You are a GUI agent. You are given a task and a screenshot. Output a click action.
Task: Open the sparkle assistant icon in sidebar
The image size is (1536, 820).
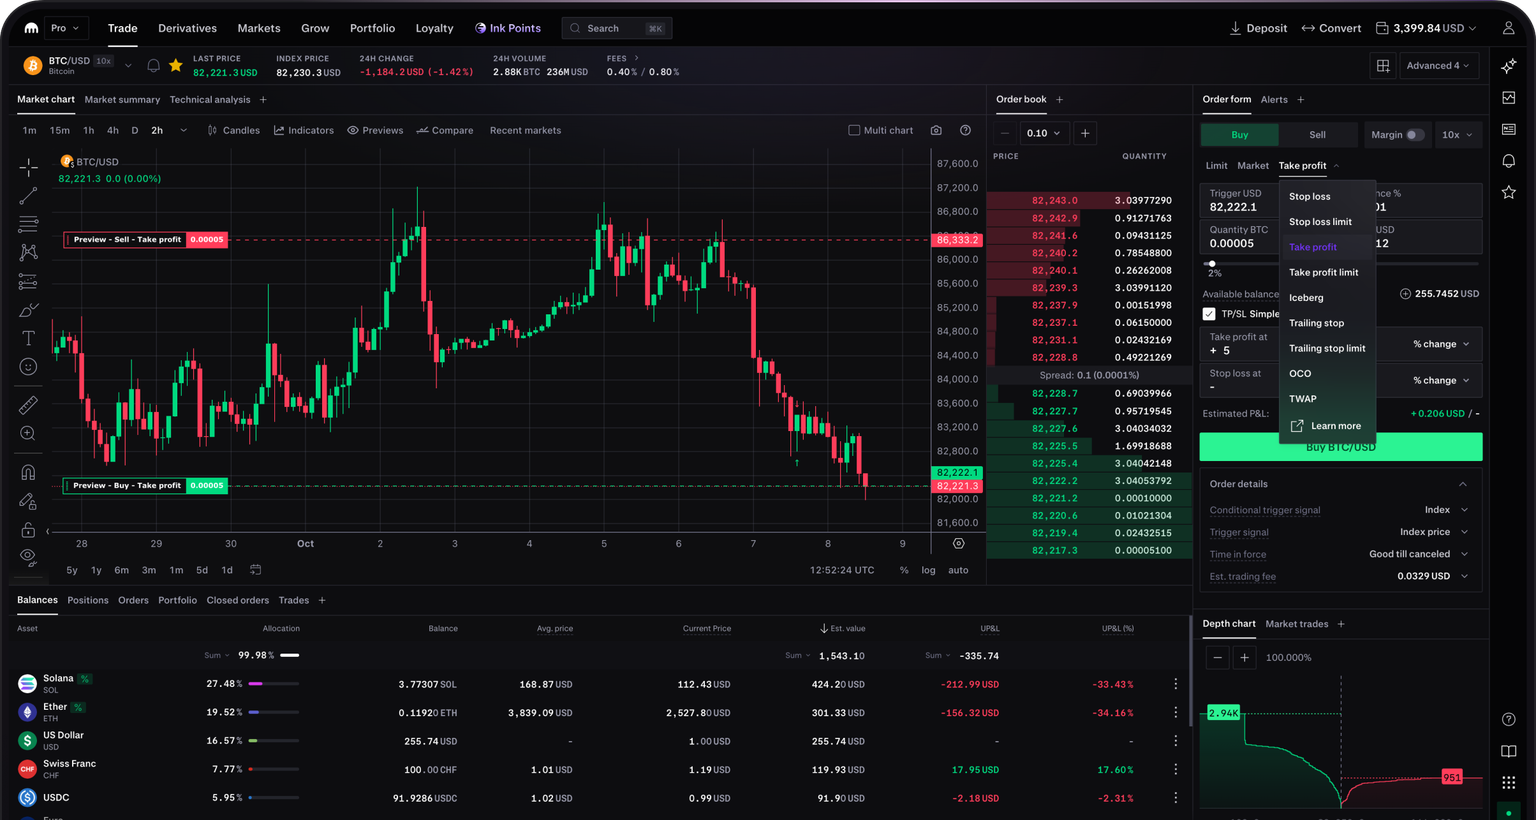pyautogui.click(x=1508, y=66)
